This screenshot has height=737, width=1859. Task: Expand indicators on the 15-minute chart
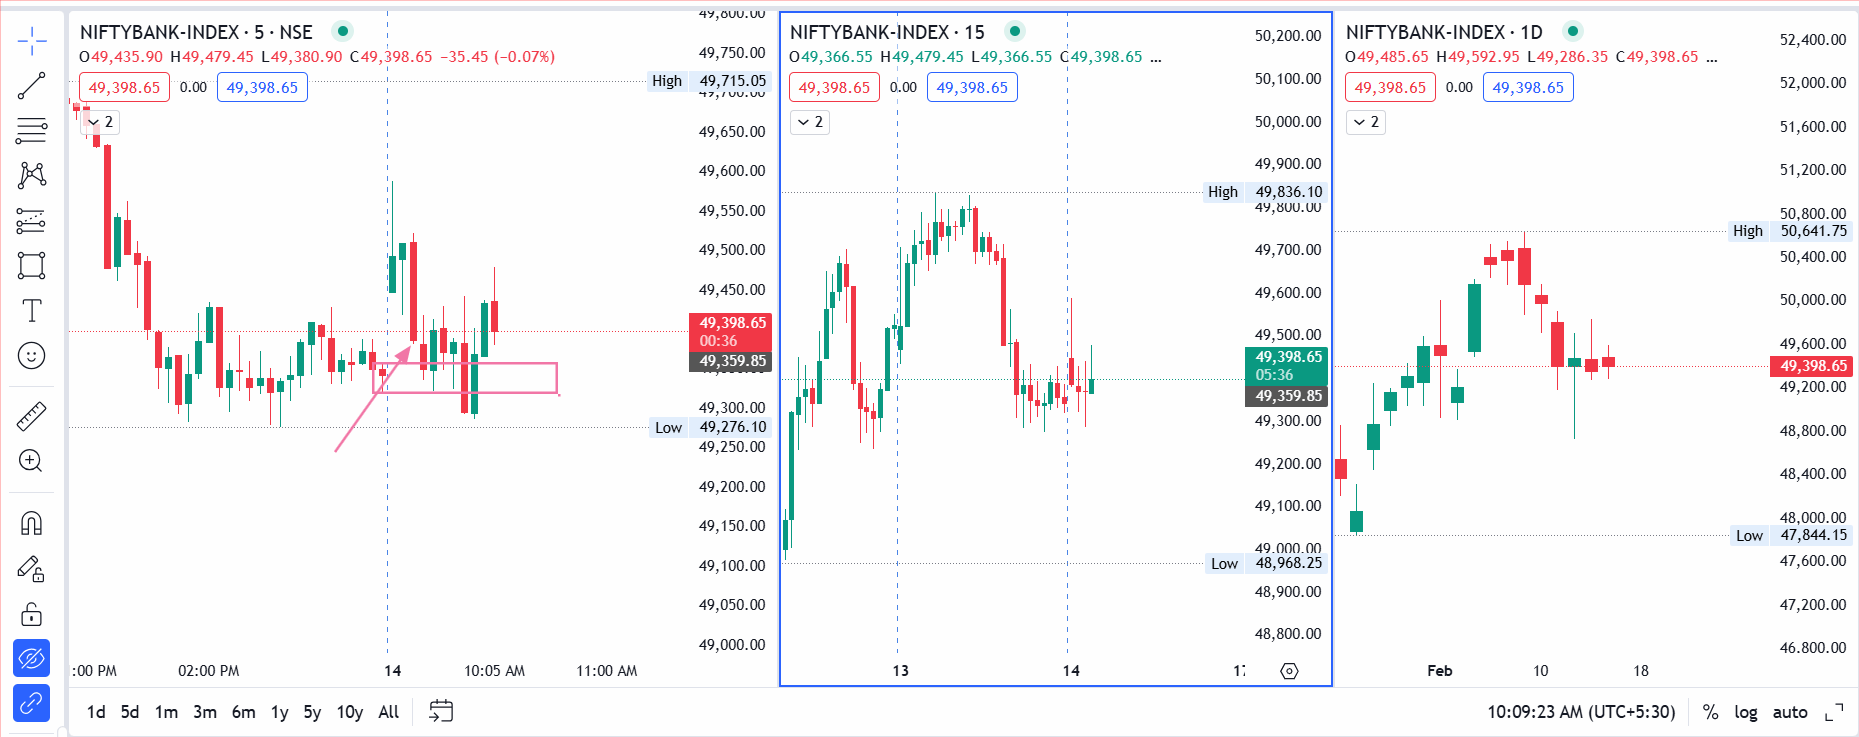pos(810,122)
